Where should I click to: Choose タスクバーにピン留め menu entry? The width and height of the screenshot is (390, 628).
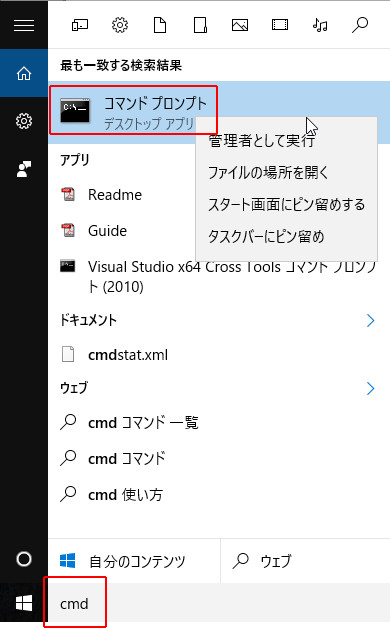coord(286,236)
